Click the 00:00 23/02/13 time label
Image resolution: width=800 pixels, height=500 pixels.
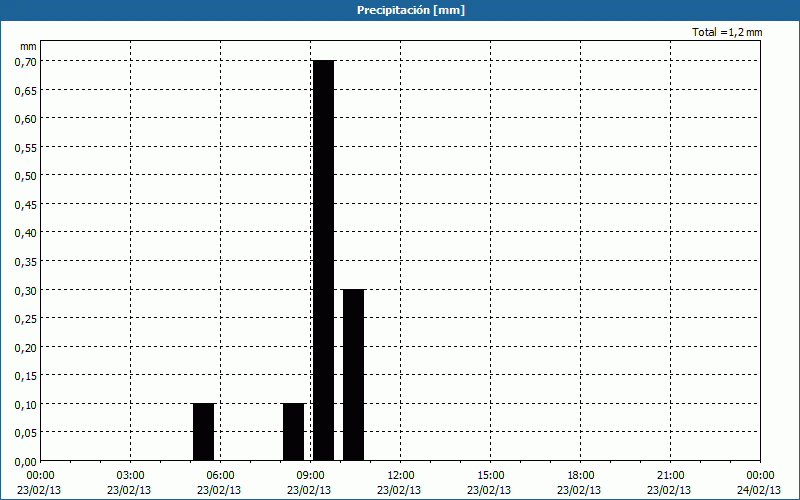(39, 483)
